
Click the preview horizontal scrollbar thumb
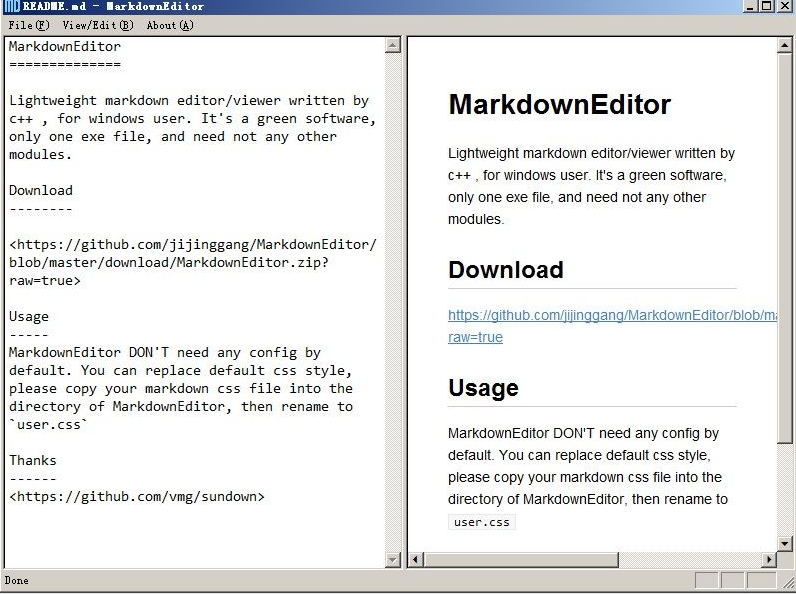coord(521,559)
